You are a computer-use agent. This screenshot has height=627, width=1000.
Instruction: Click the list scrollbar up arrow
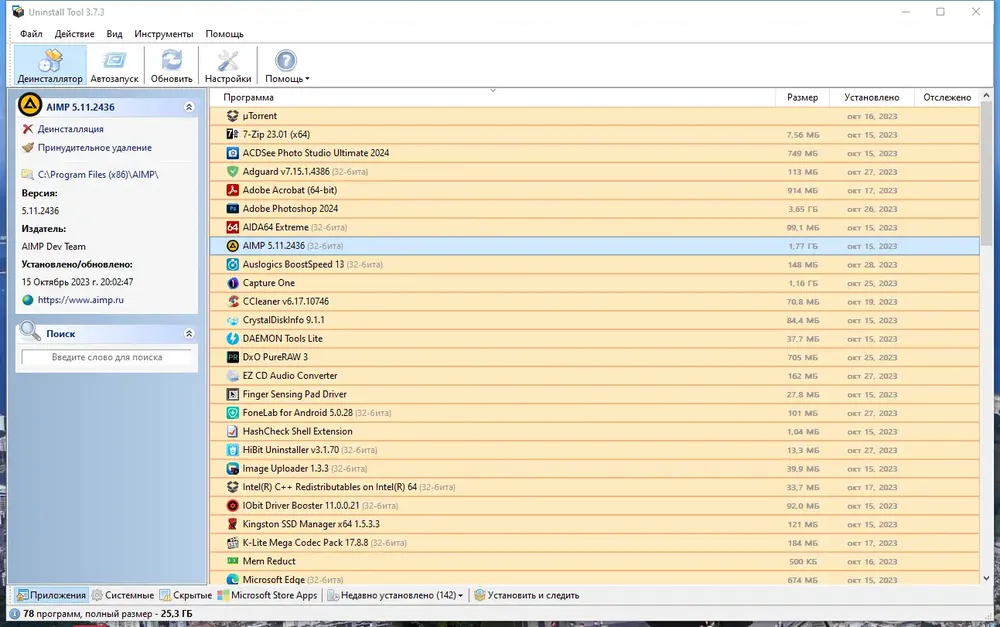coord(986,96)
